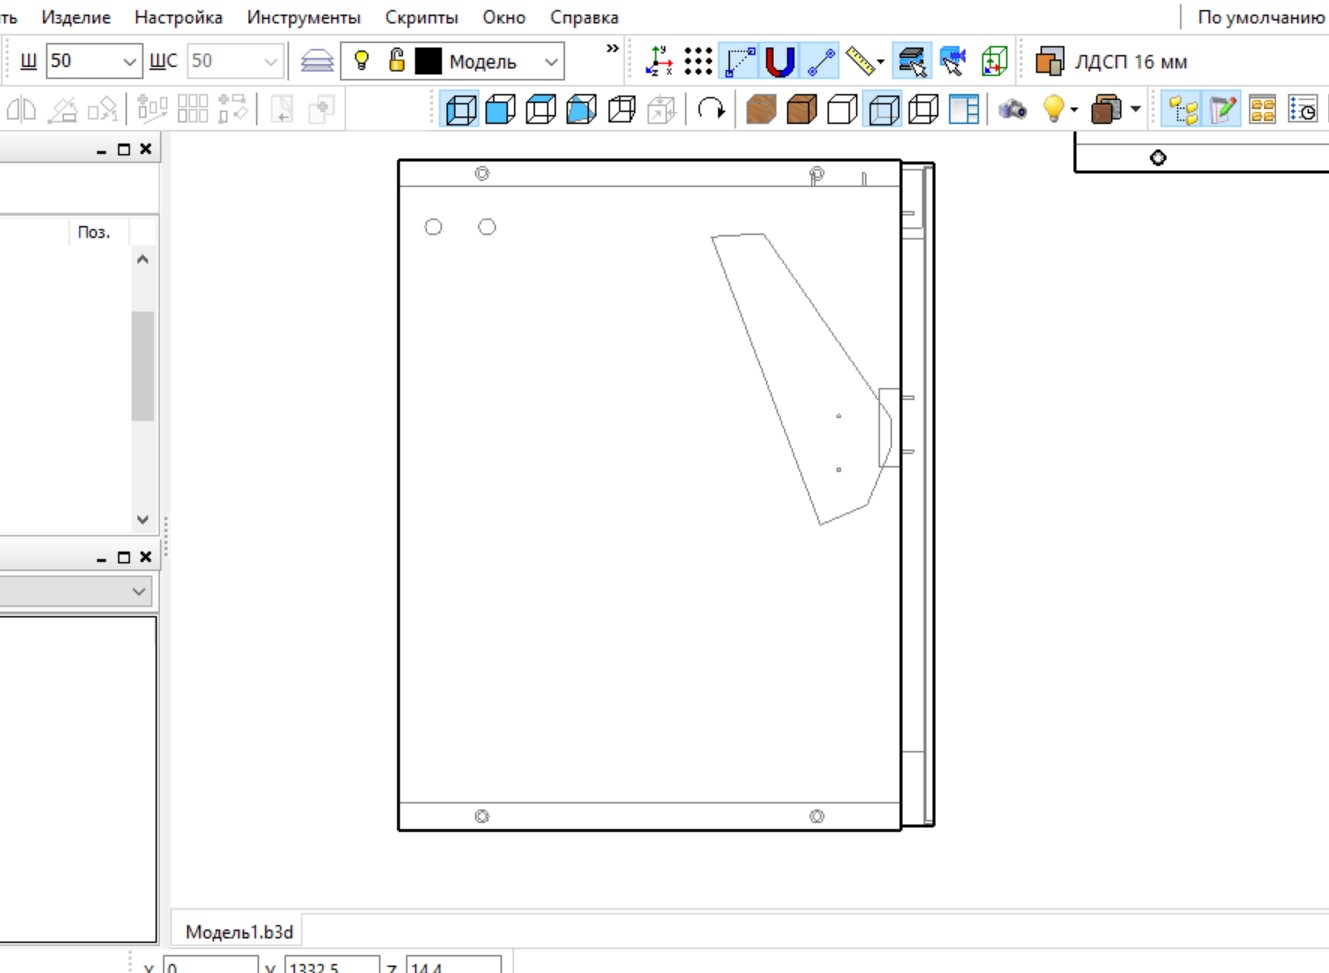1329x973 pixels.
Task: Toggle the dotted grid display
Action: pos(698,62)
